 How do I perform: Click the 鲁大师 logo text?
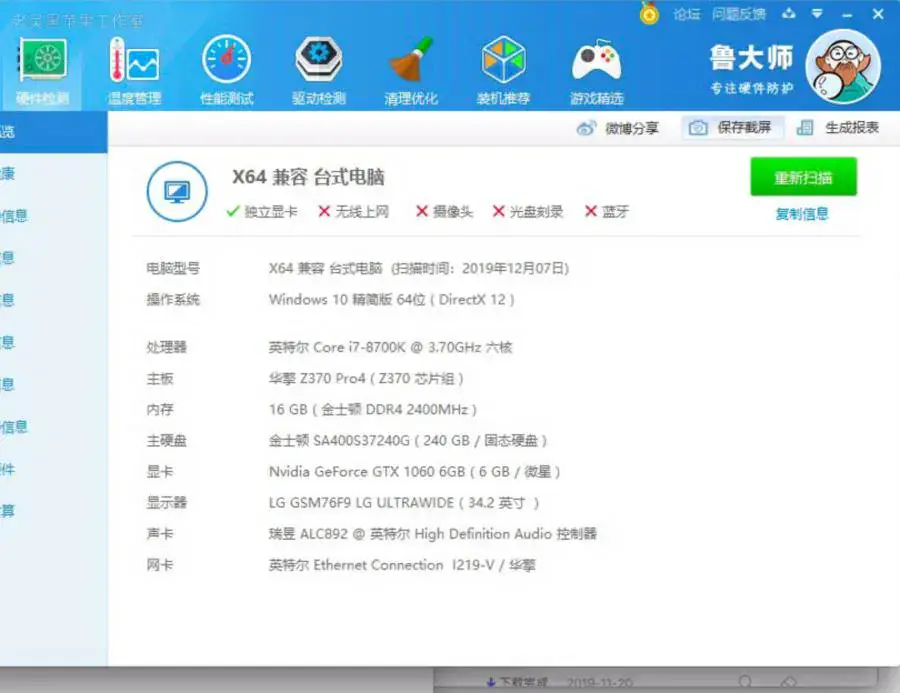751,57
